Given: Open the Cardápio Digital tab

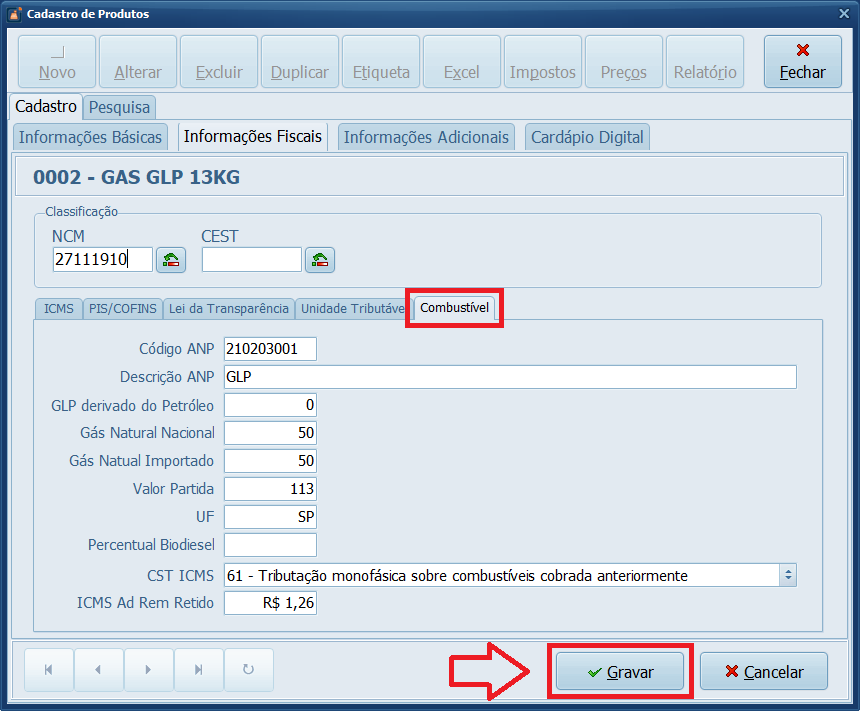Looking at the screenshot, I should [587, 137].
